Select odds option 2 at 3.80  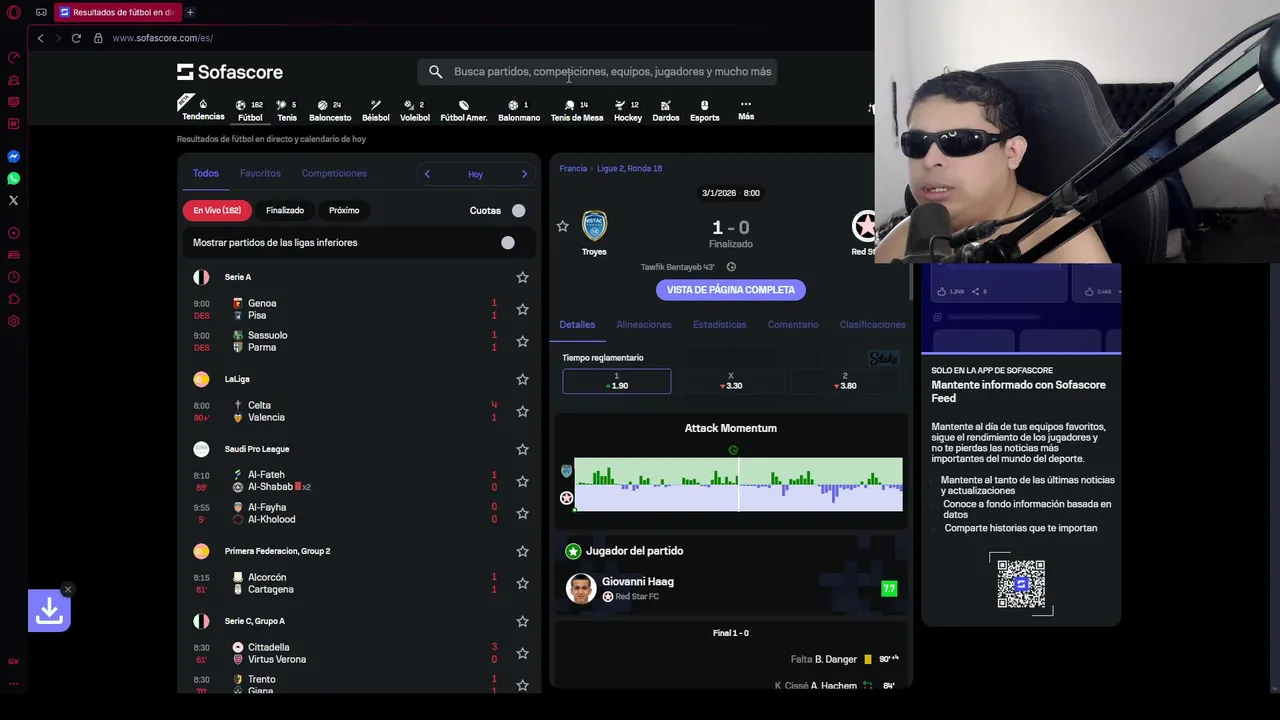[845, 381]
